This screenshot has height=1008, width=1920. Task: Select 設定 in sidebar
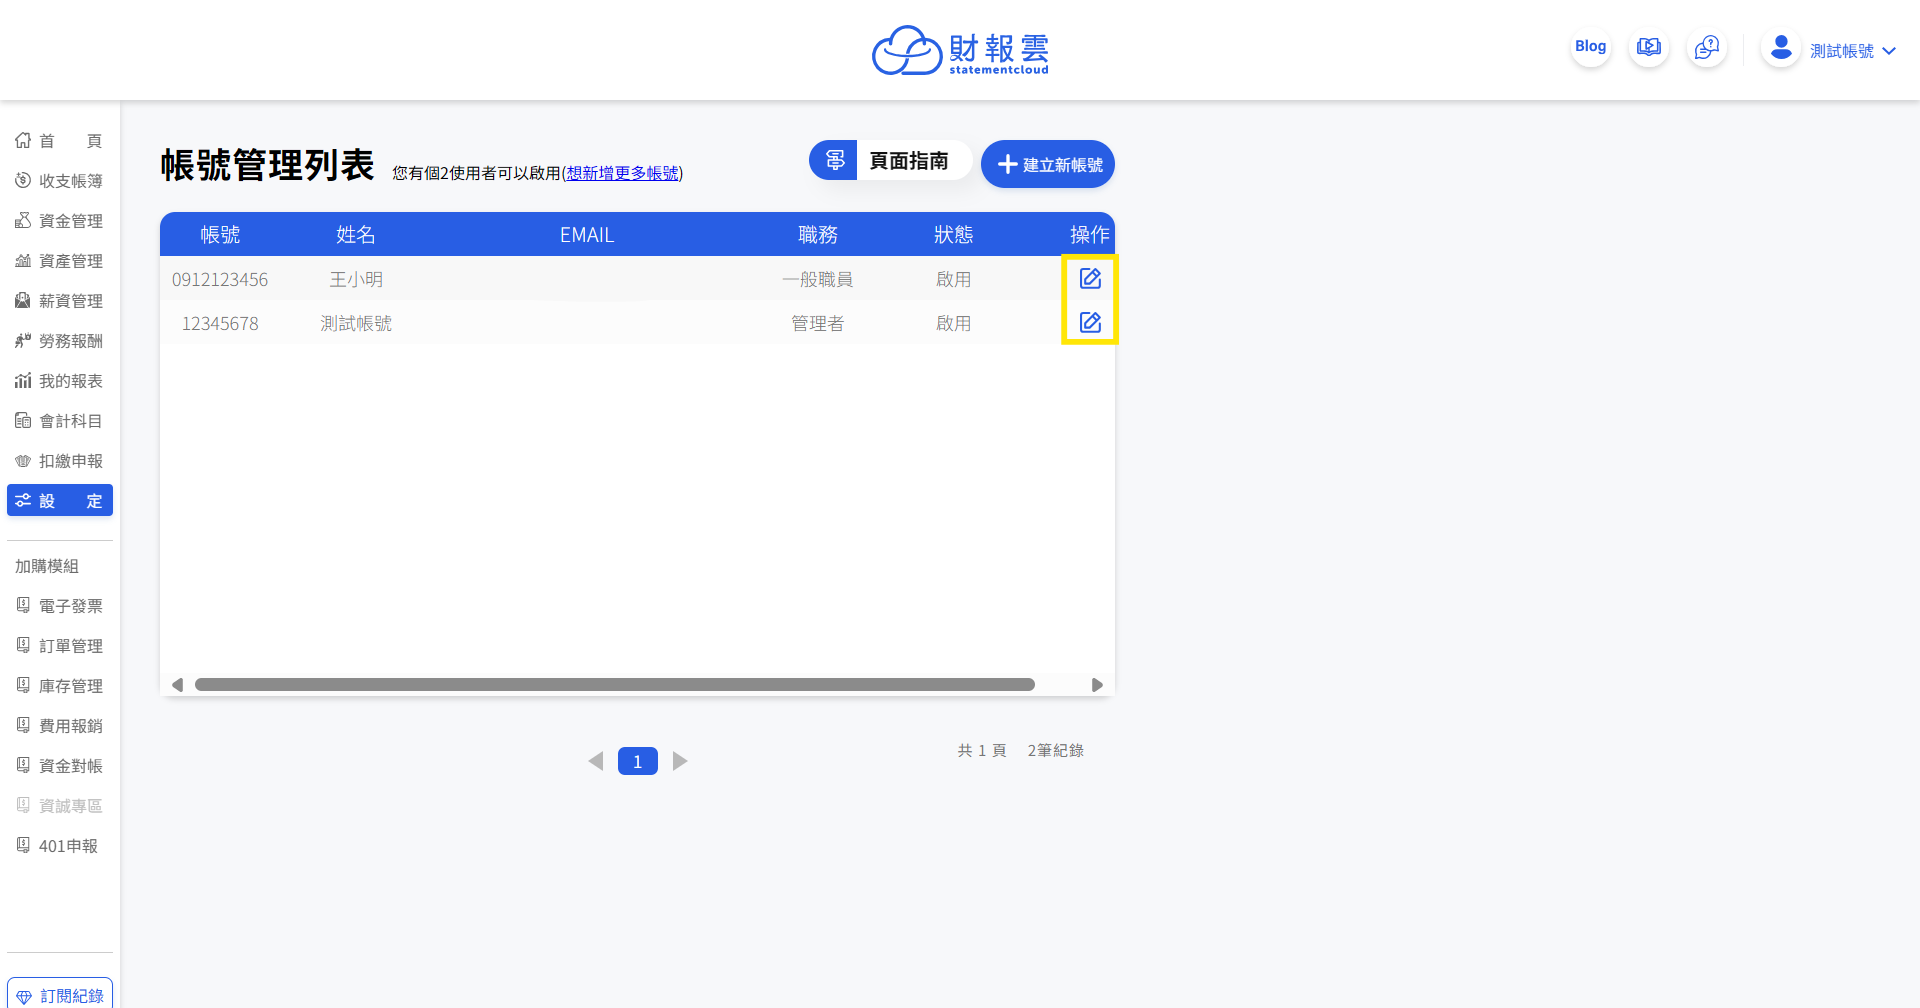[59, 500]
